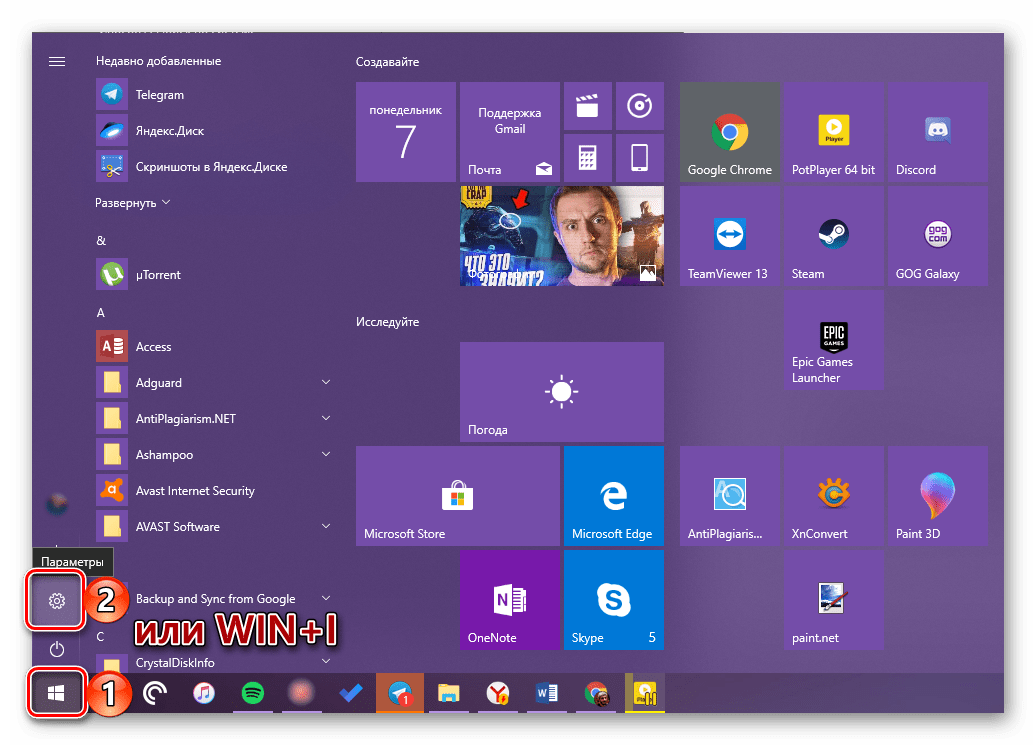Launch Steam tile
The image size is (1036, 745).
pyautogui.click(x=833, y=236)
